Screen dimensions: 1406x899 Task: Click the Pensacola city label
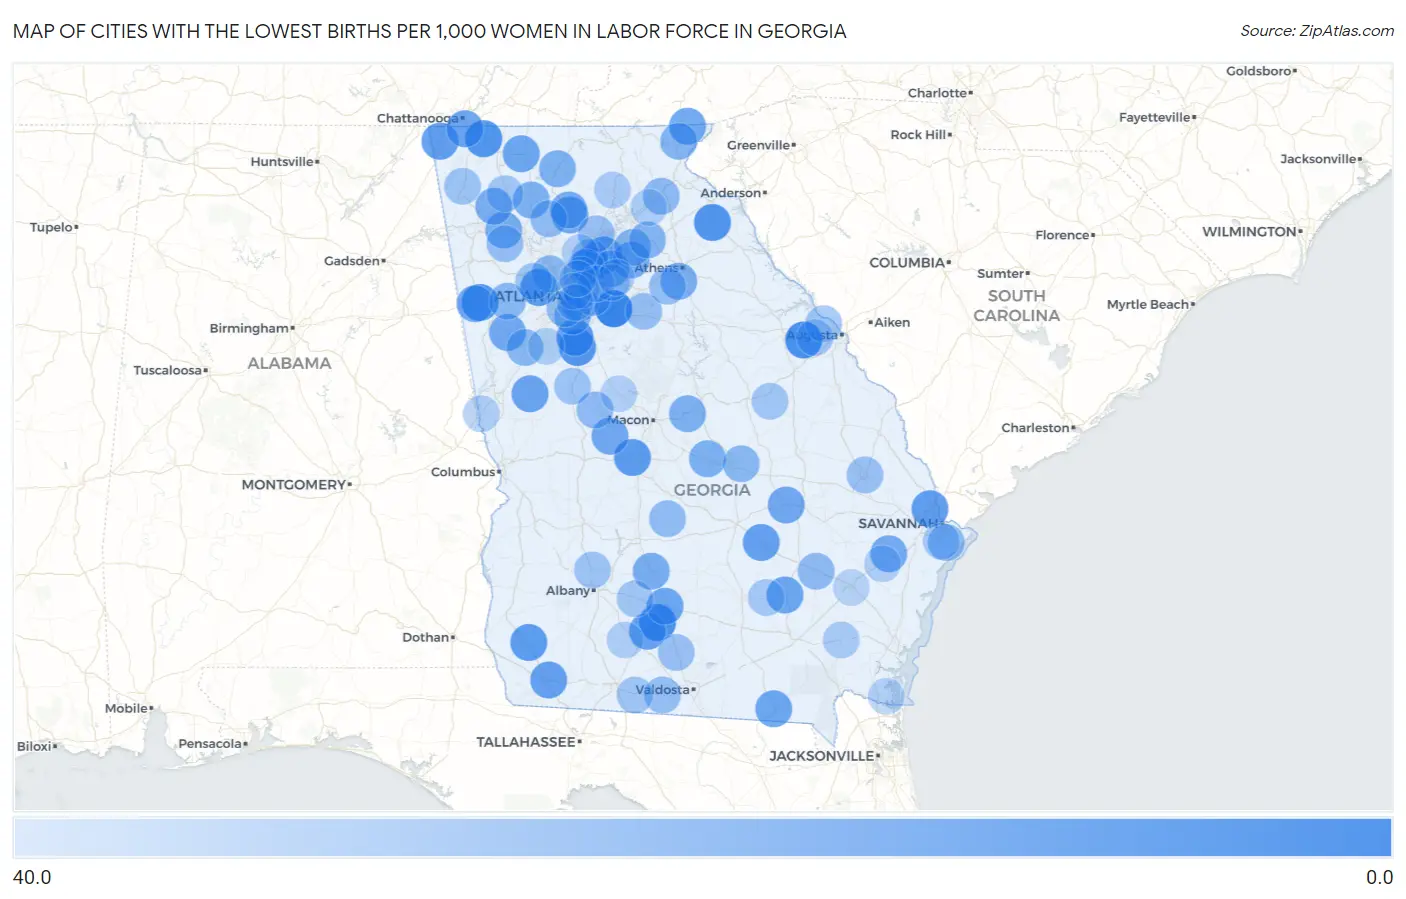[210, 743]
